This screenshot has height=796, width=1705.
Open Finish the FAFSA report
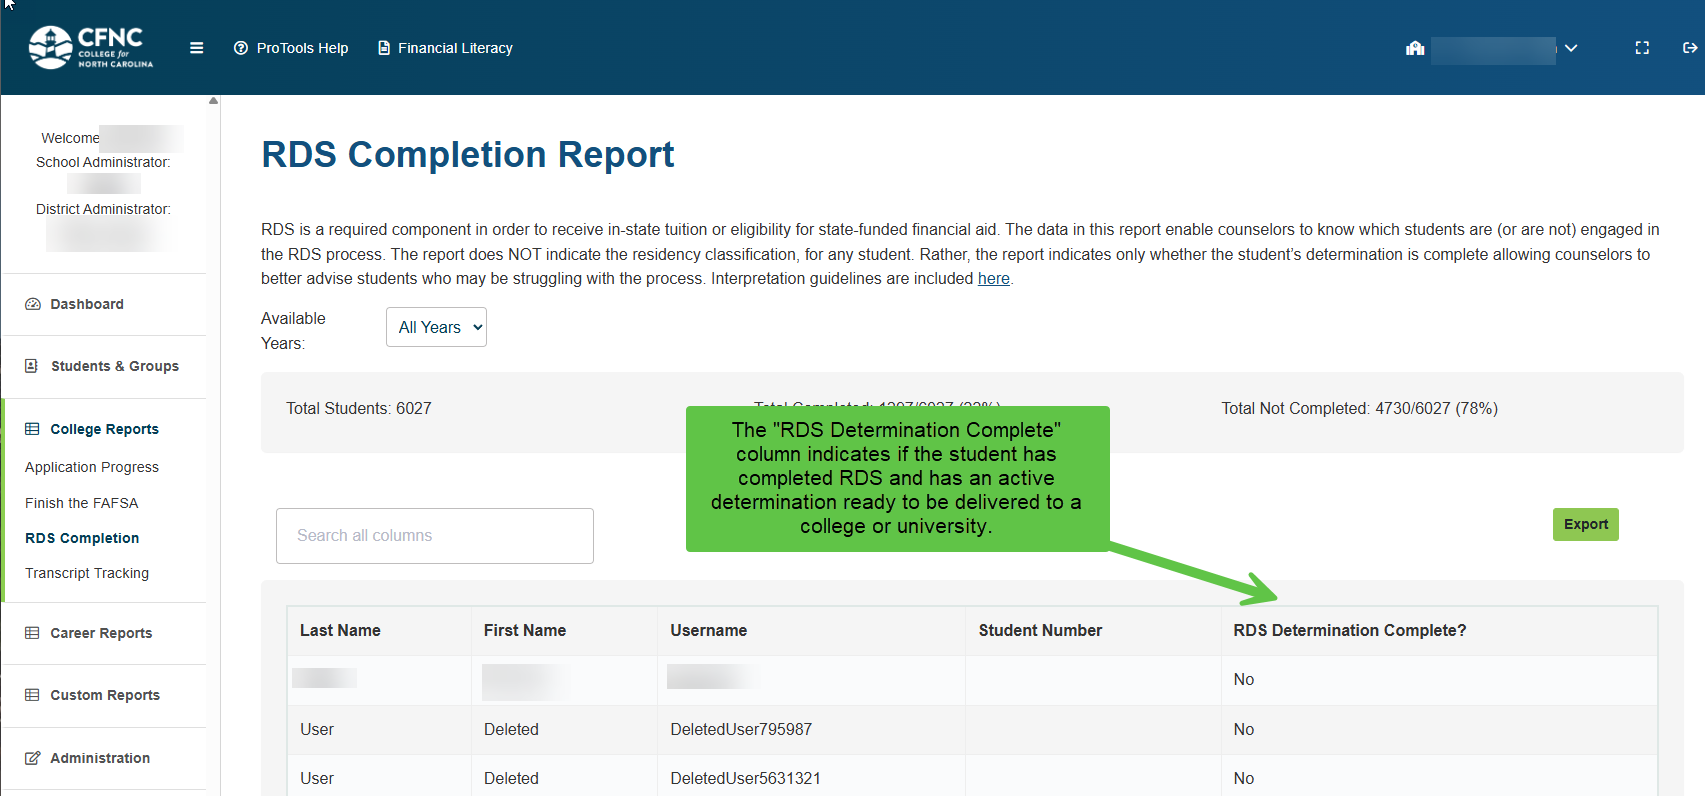tap(82, 503)
